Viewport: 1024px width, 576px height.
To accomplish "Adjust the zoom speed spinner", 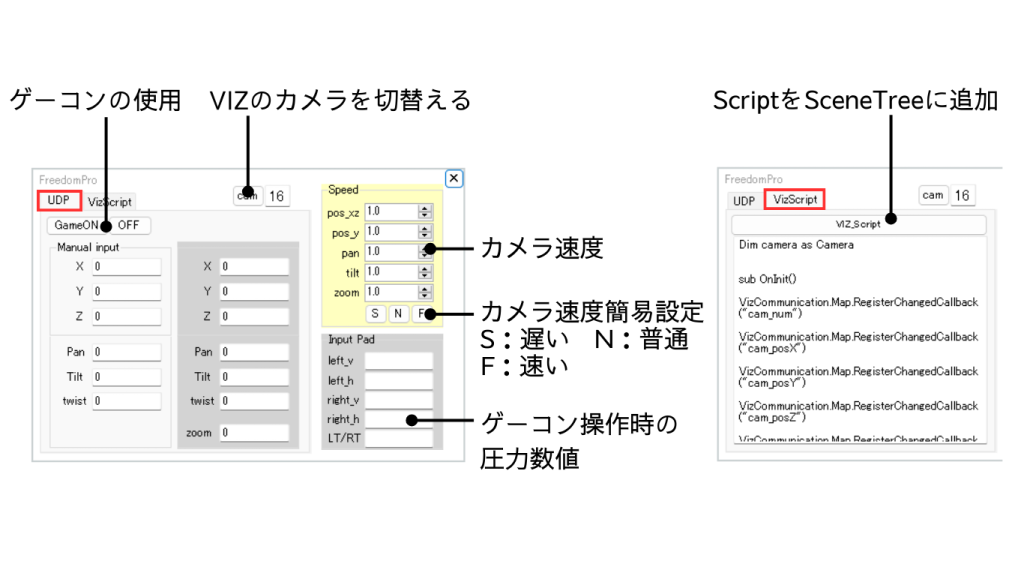I will (425, 292).
